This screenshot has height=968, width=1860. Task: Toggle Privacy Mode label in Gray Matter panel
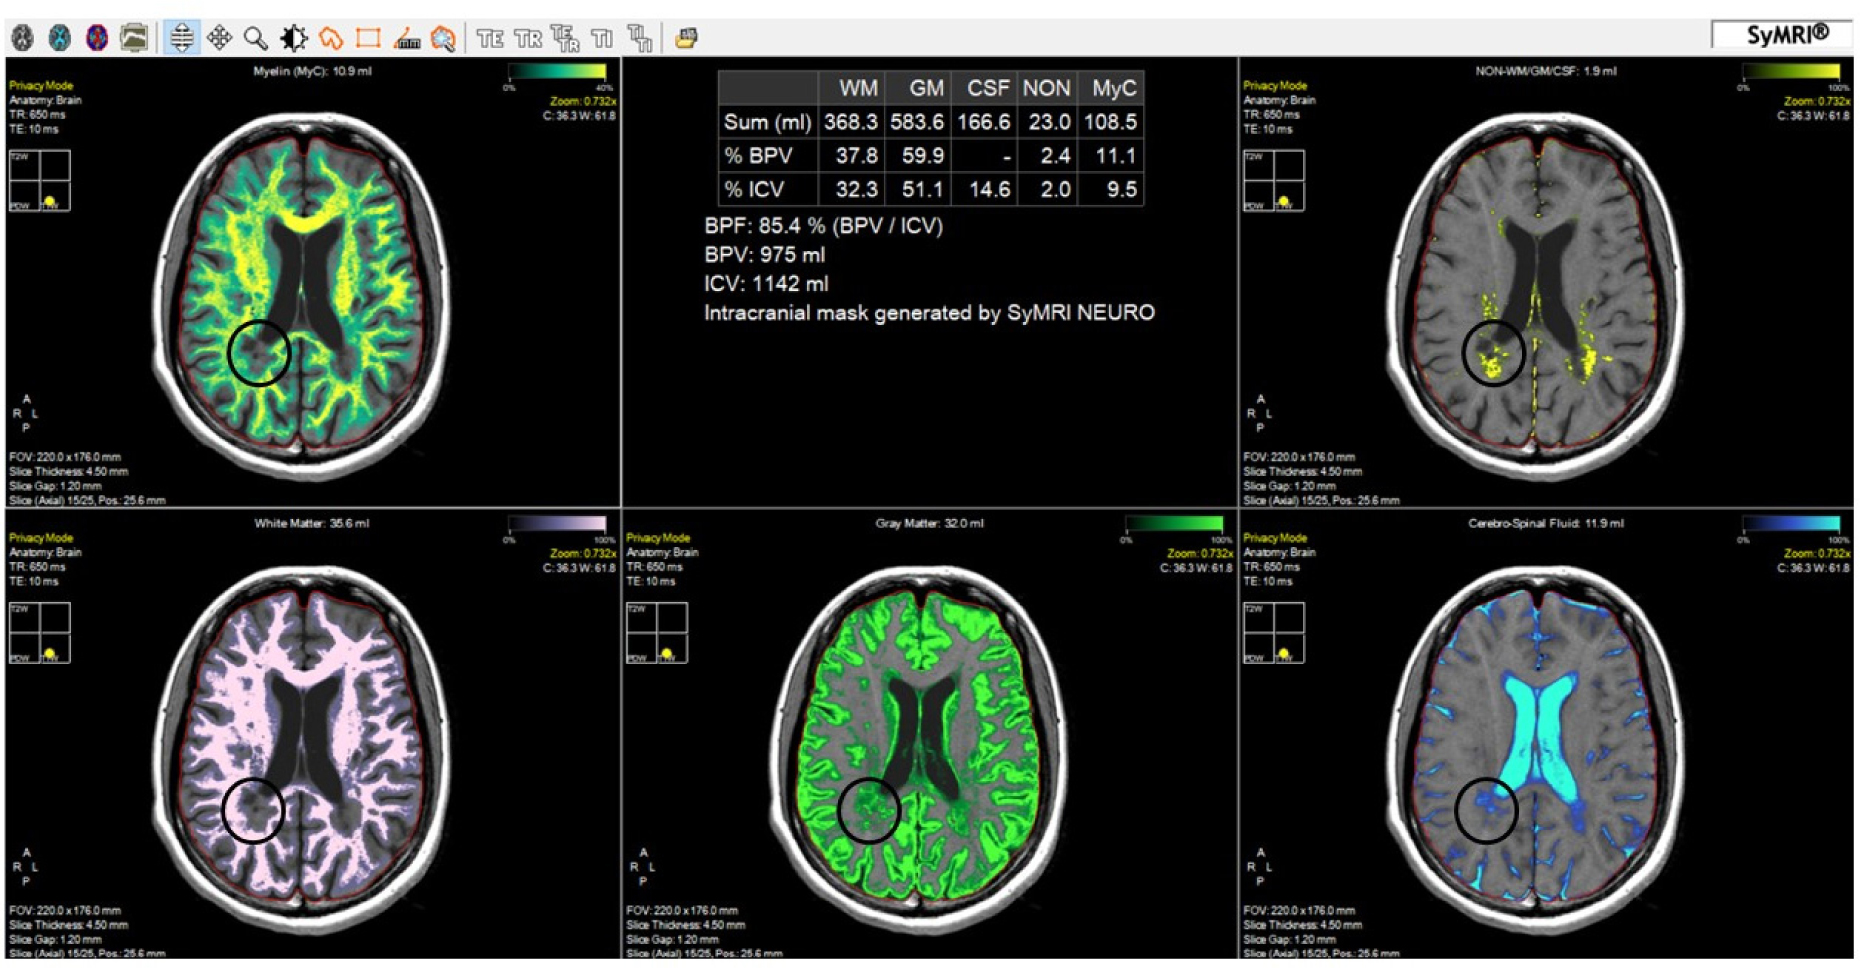pos(658,538)
